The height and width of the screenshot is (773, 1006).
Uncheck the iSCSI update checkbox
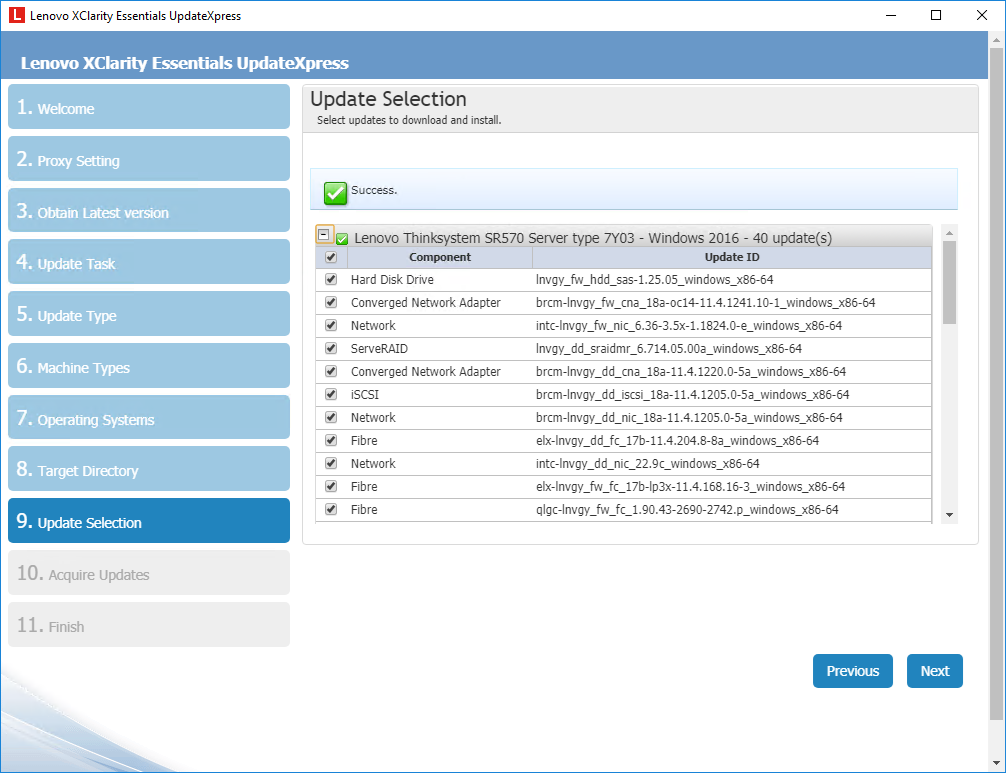[331, 395]
